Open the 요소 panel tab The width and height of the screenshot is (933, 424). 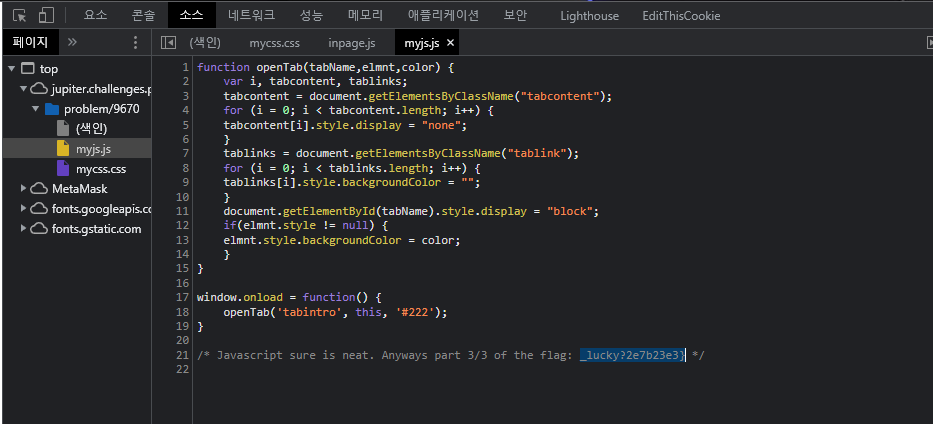point(95,15)
